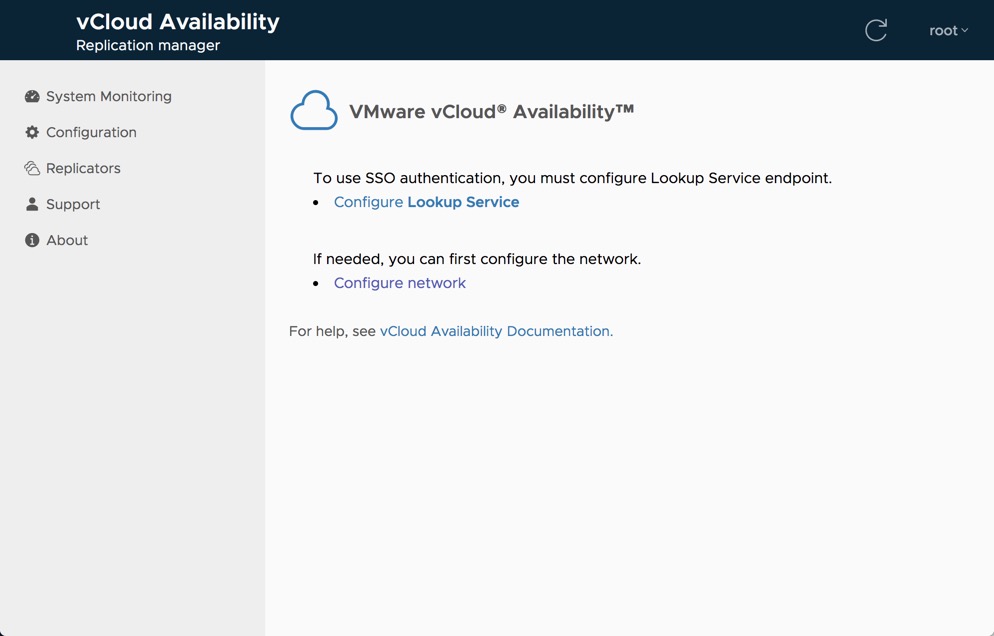Open the Configure network link
This screenshot has width=994, height=636.
tap(400, 283)
